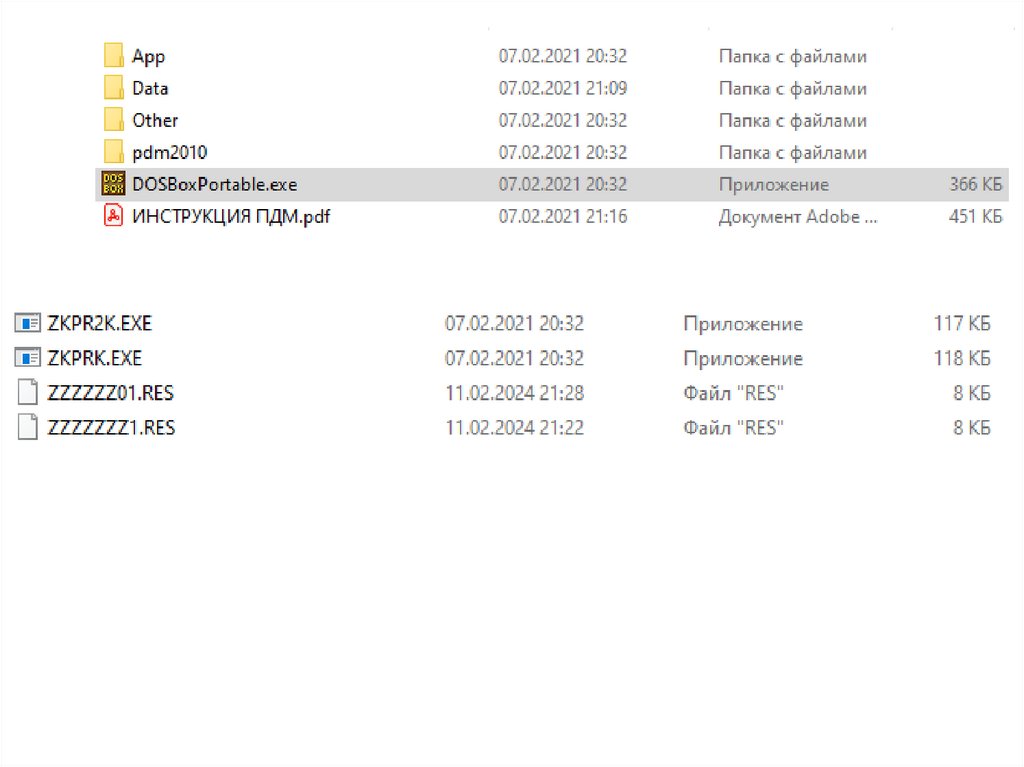This screenshot has height=767, width=1024.
Task: Click the Data folder's modified date 21:09
Action: click(563, 88)
